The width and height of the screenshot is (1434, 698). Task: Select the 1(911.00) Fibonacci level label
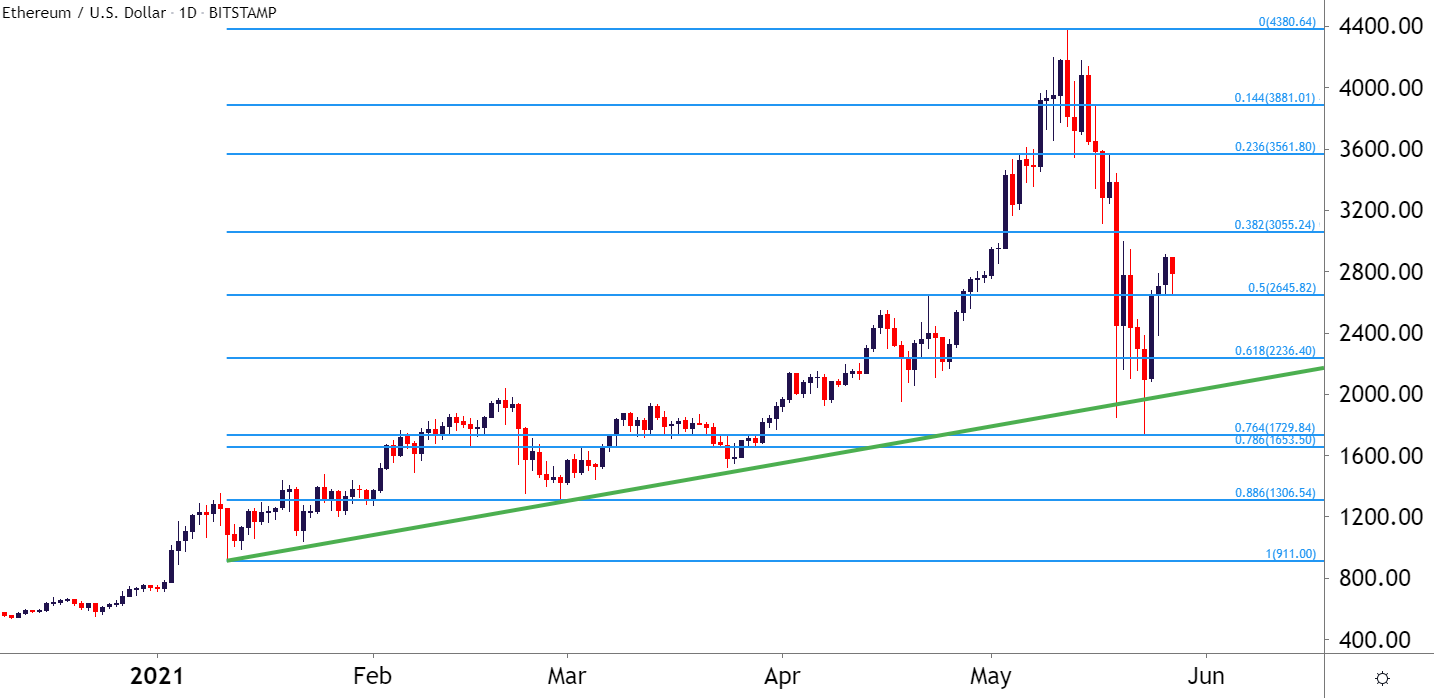click(1291, 554)
